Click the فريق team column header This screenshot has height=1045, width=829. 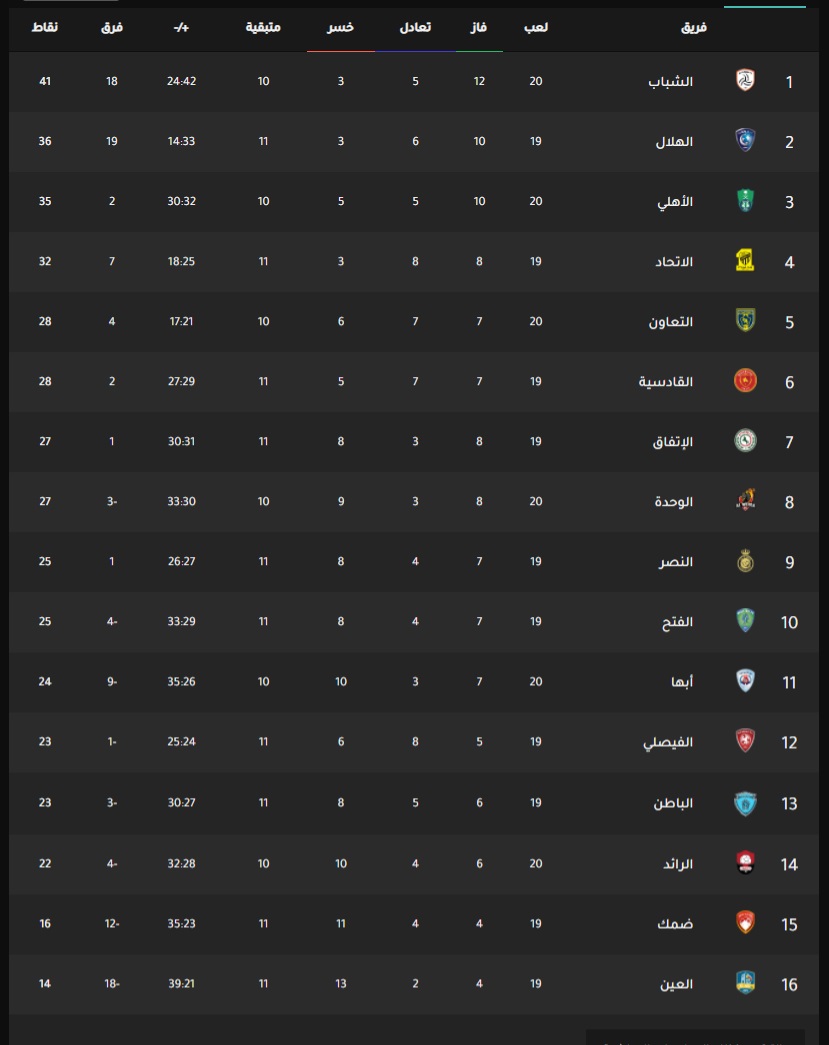694,27
